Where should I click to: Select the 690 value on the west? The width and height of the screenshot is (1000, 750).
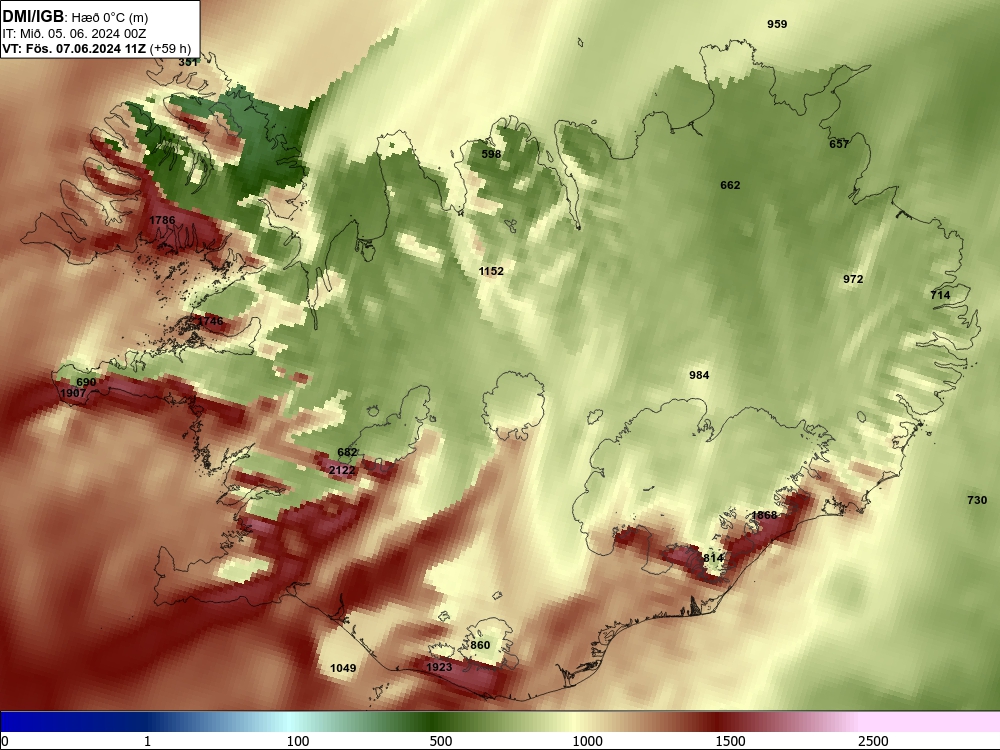(86, 382)
